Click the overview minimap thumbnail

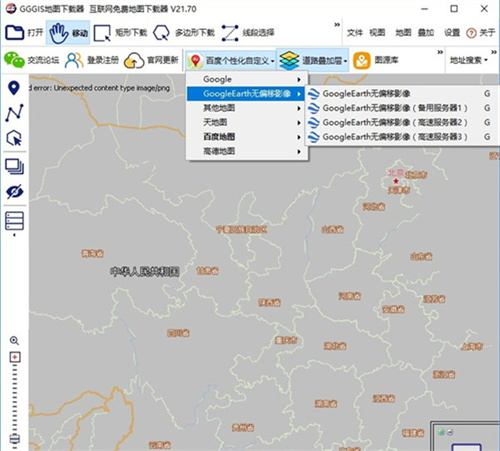(465, 436)
